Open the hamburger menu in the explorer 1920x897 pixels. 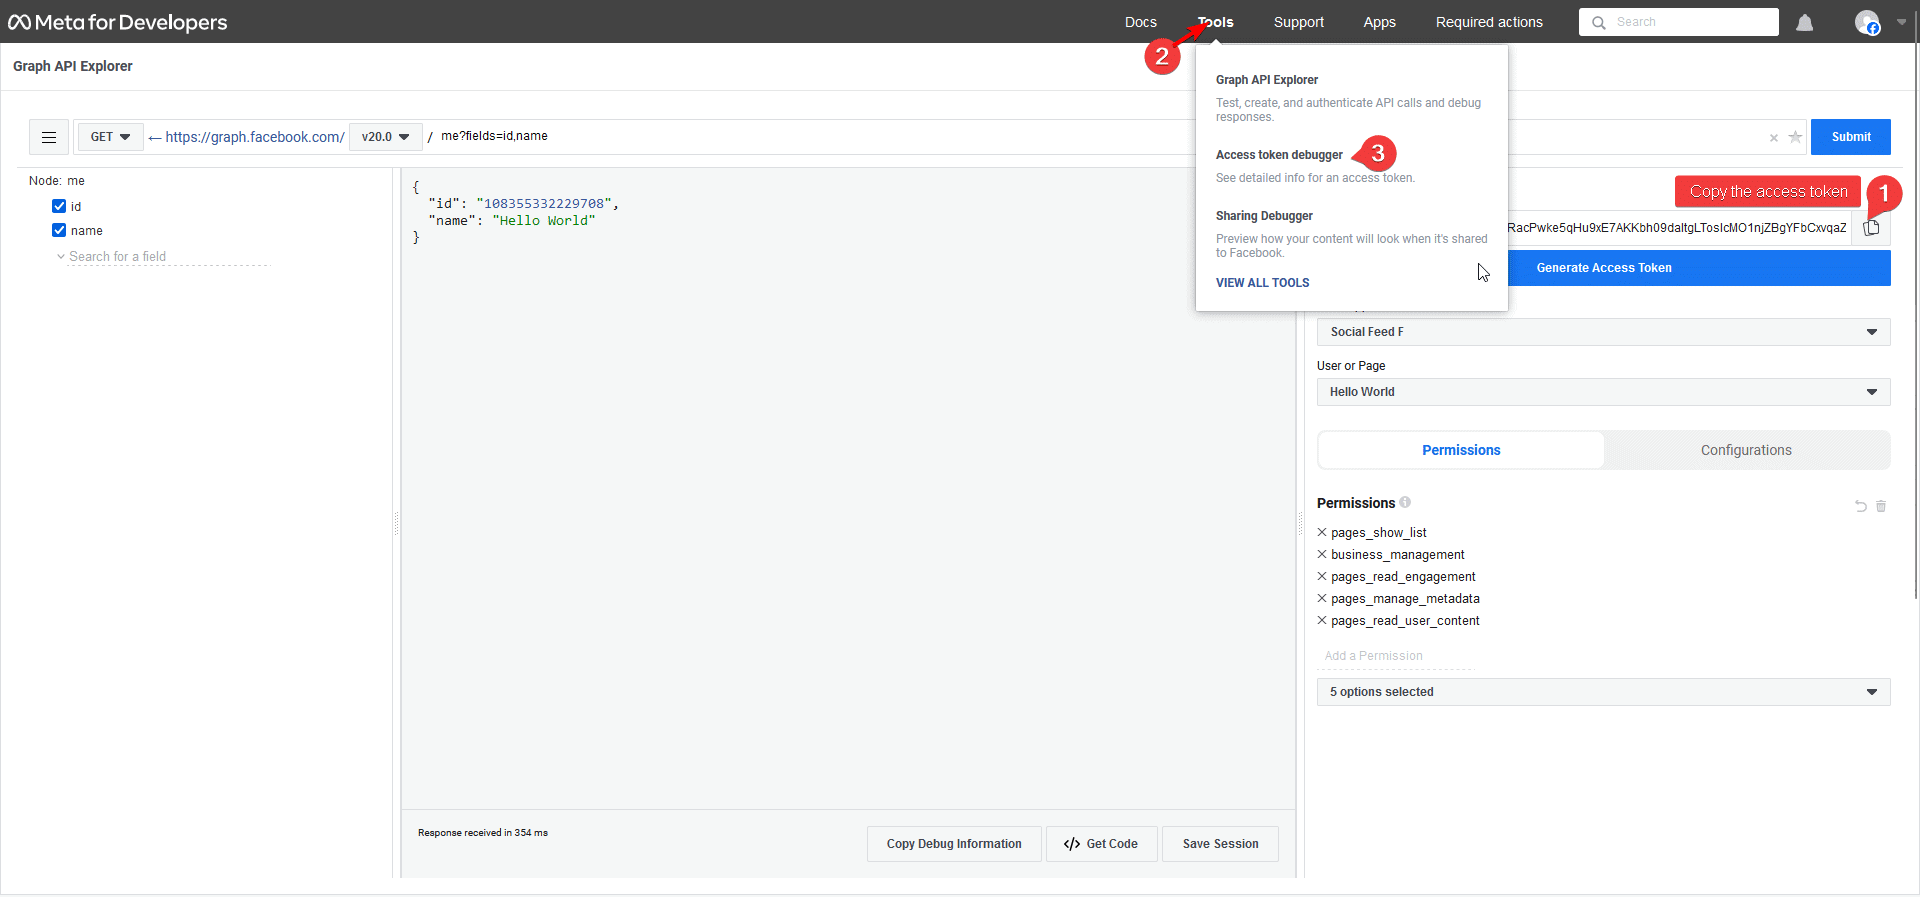click(x=49, y=137)
